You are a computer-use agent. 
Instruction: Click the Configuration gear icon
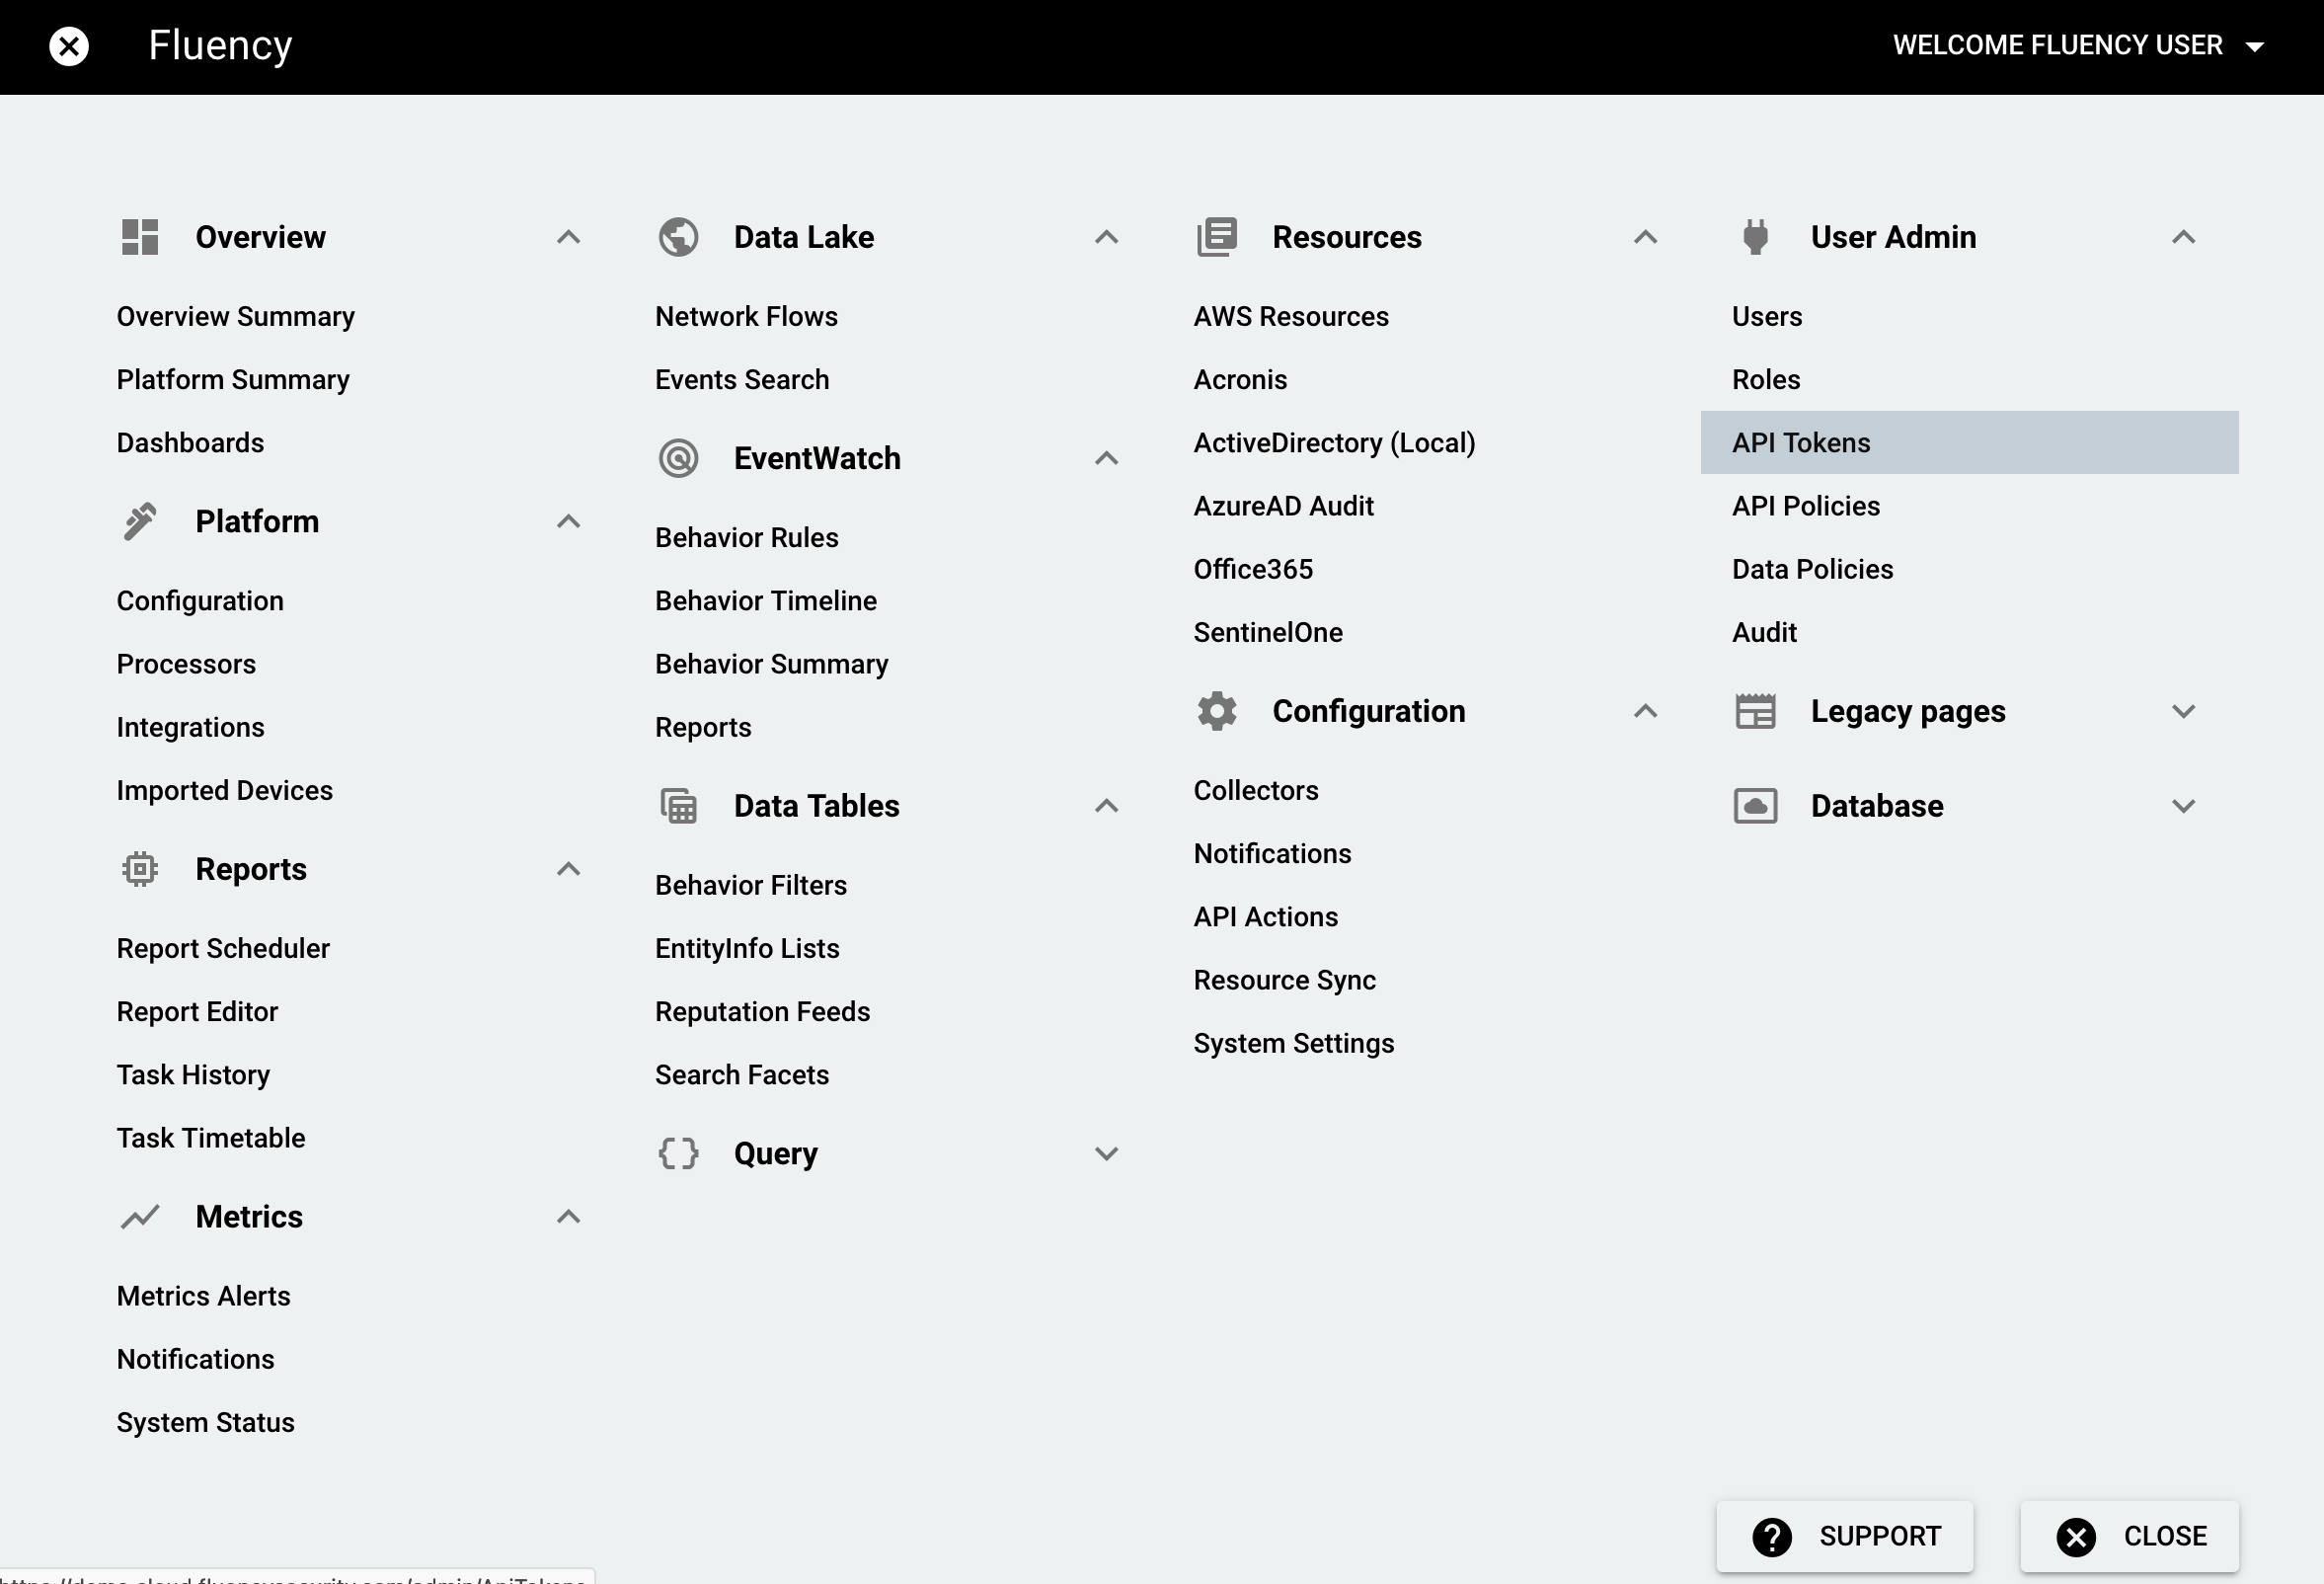coord(1217,711)
